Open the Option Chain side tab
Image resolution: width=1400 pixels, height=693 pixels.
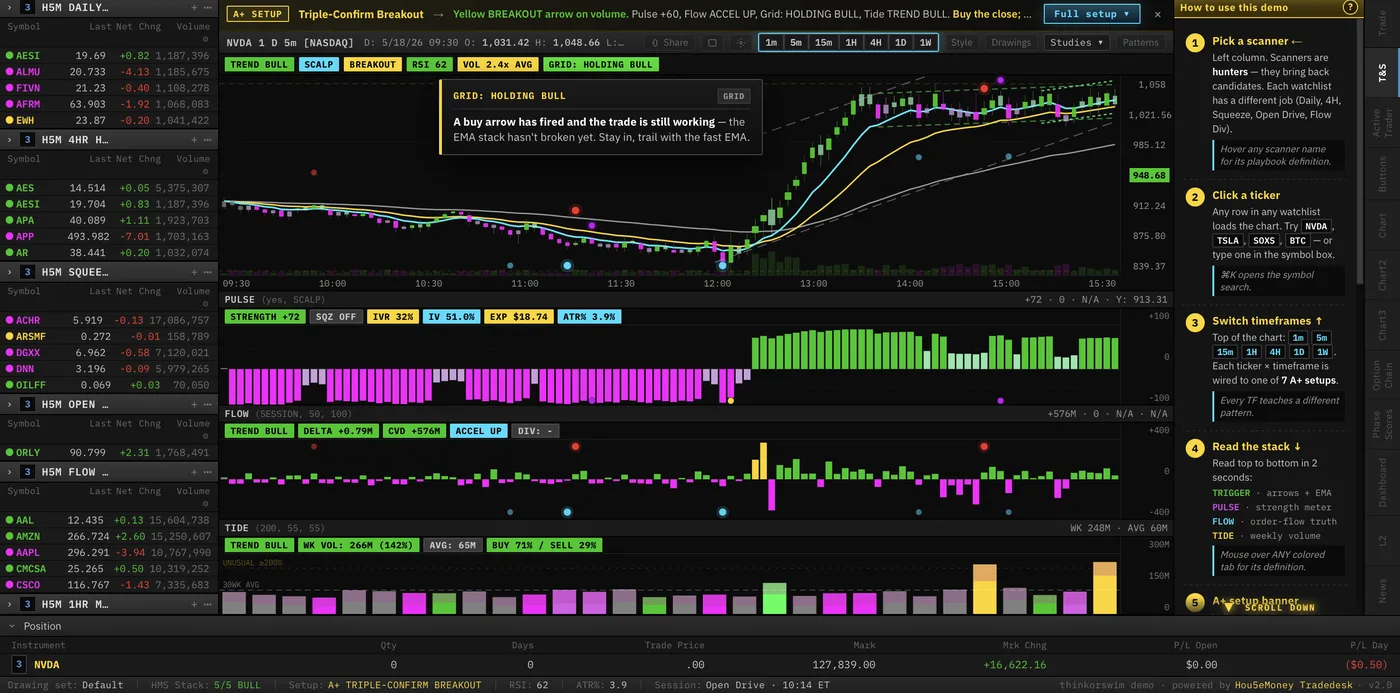[1383, 375]
